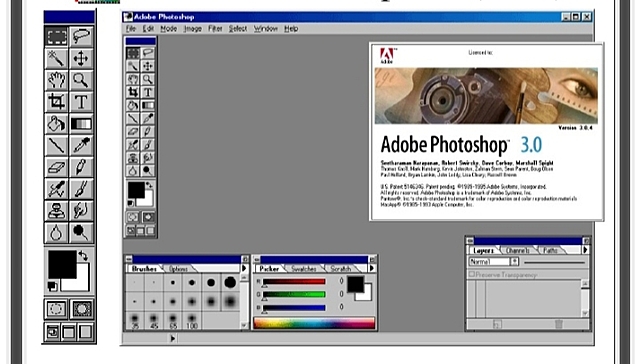Viewport: 640px width, 364px height.
Task: Open the Select menu
Action: (x=238, y=29)
